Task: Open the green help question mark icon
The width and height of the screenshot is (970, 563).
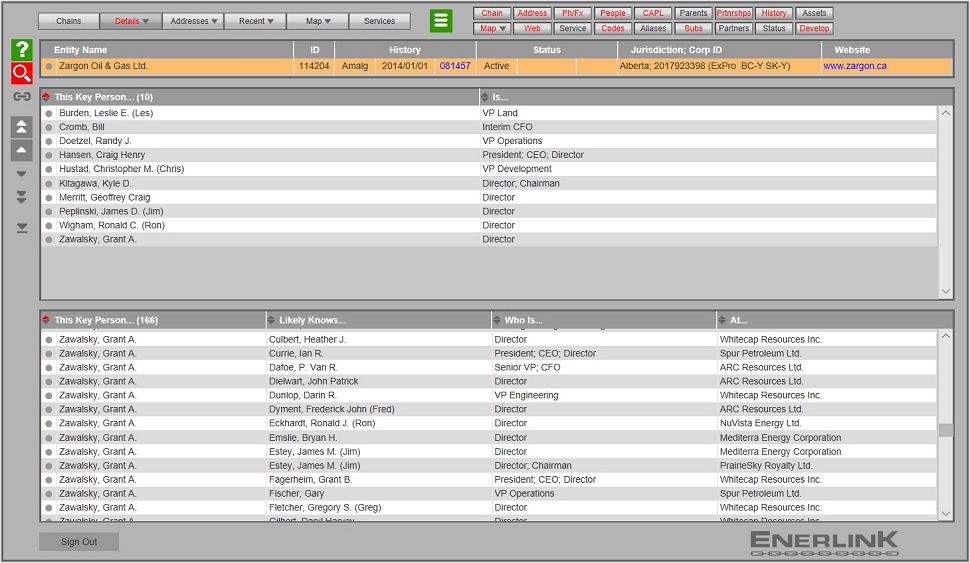Action: pyautogui.click(x=22, y=50)
